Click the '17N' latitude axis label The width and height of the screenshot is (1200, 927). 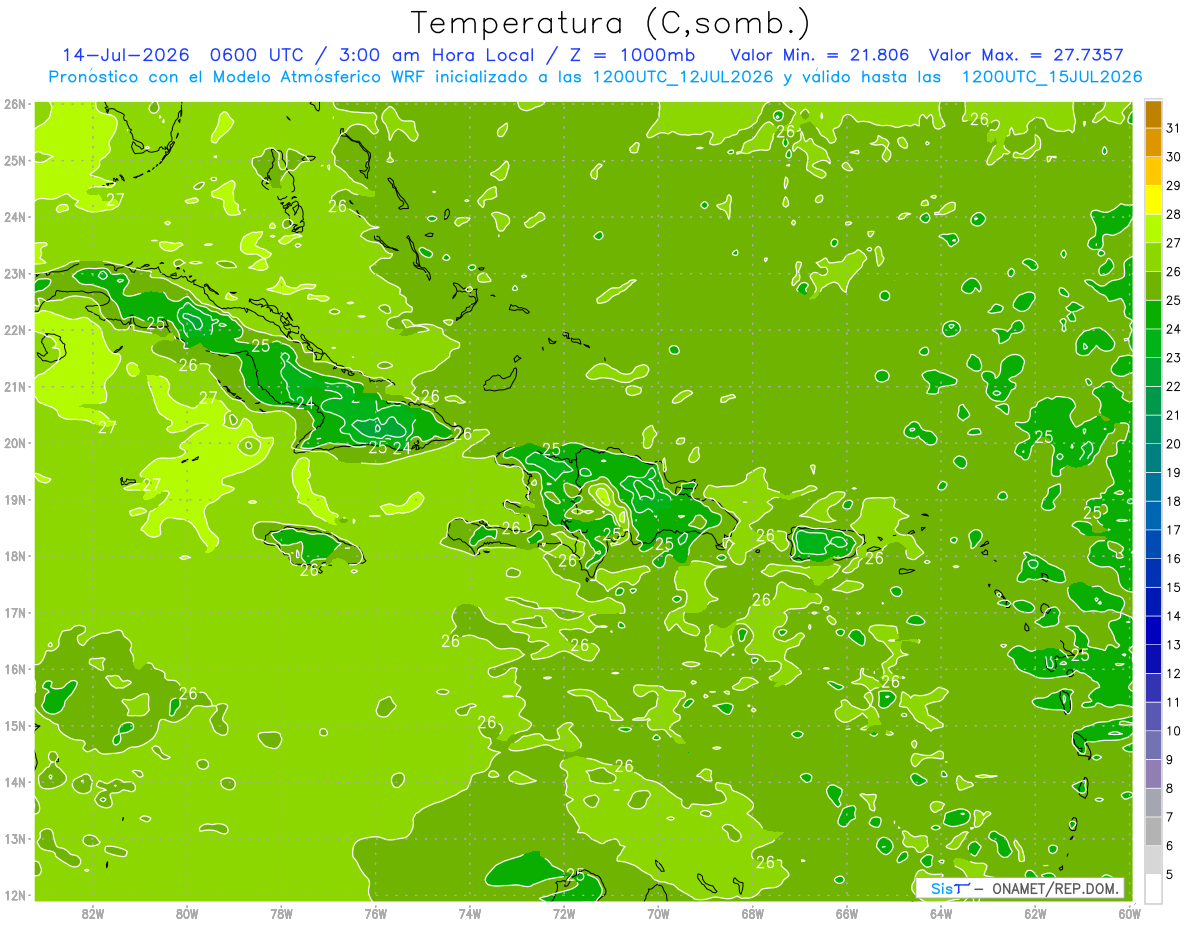(15, 612)
